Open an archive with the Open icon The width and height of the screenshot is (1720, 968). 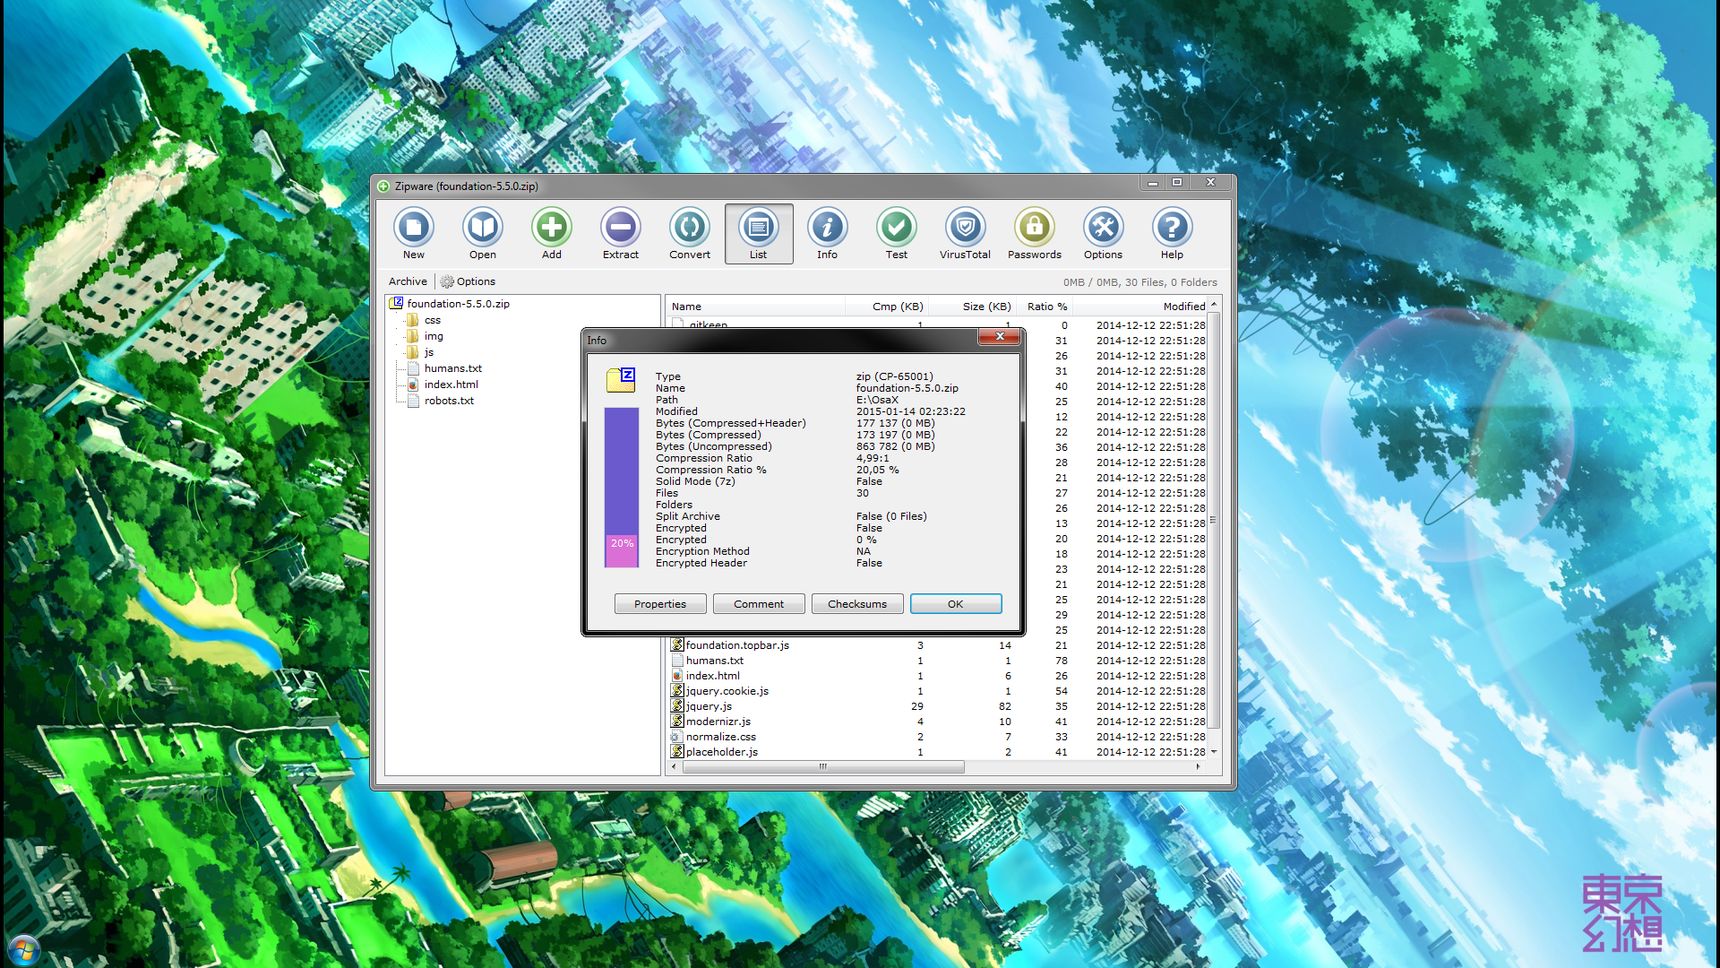point(482,228)
